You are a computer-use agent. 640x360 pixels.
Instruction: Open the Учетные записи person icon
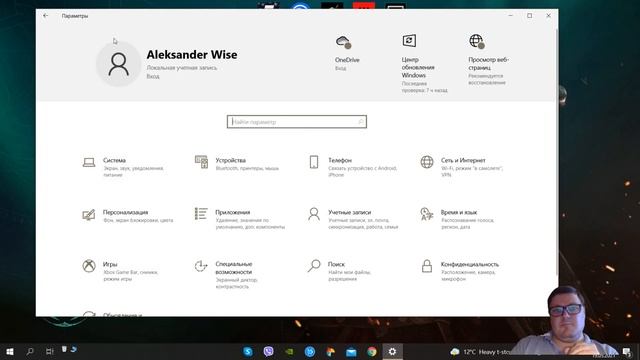point(314,214)
